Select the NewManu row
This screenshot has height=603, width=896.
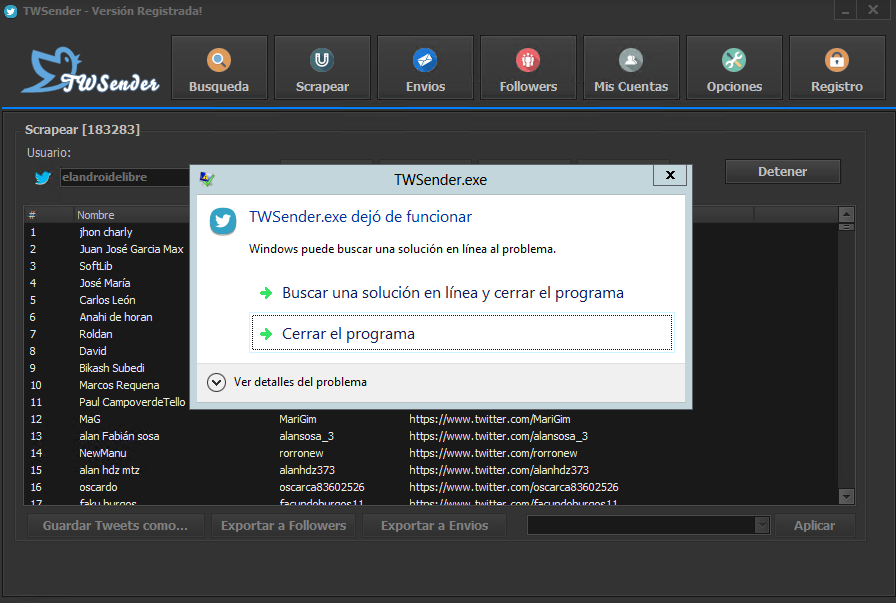coord(103,453)
